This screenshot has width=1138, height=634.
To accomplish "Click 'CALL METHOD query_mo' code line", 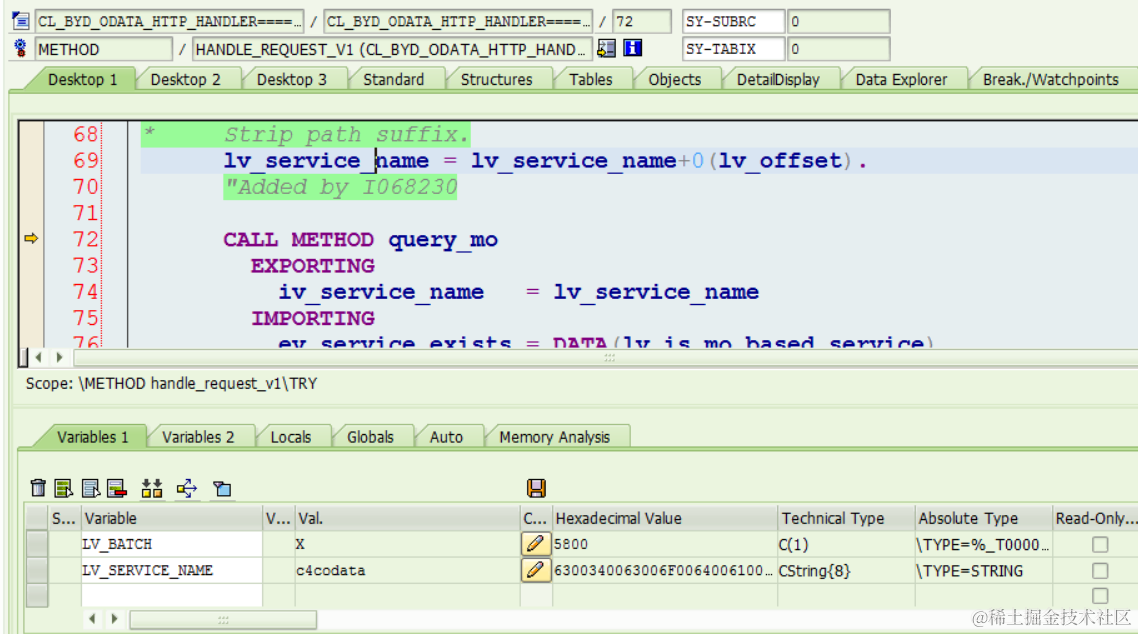I will click(360, 239).
